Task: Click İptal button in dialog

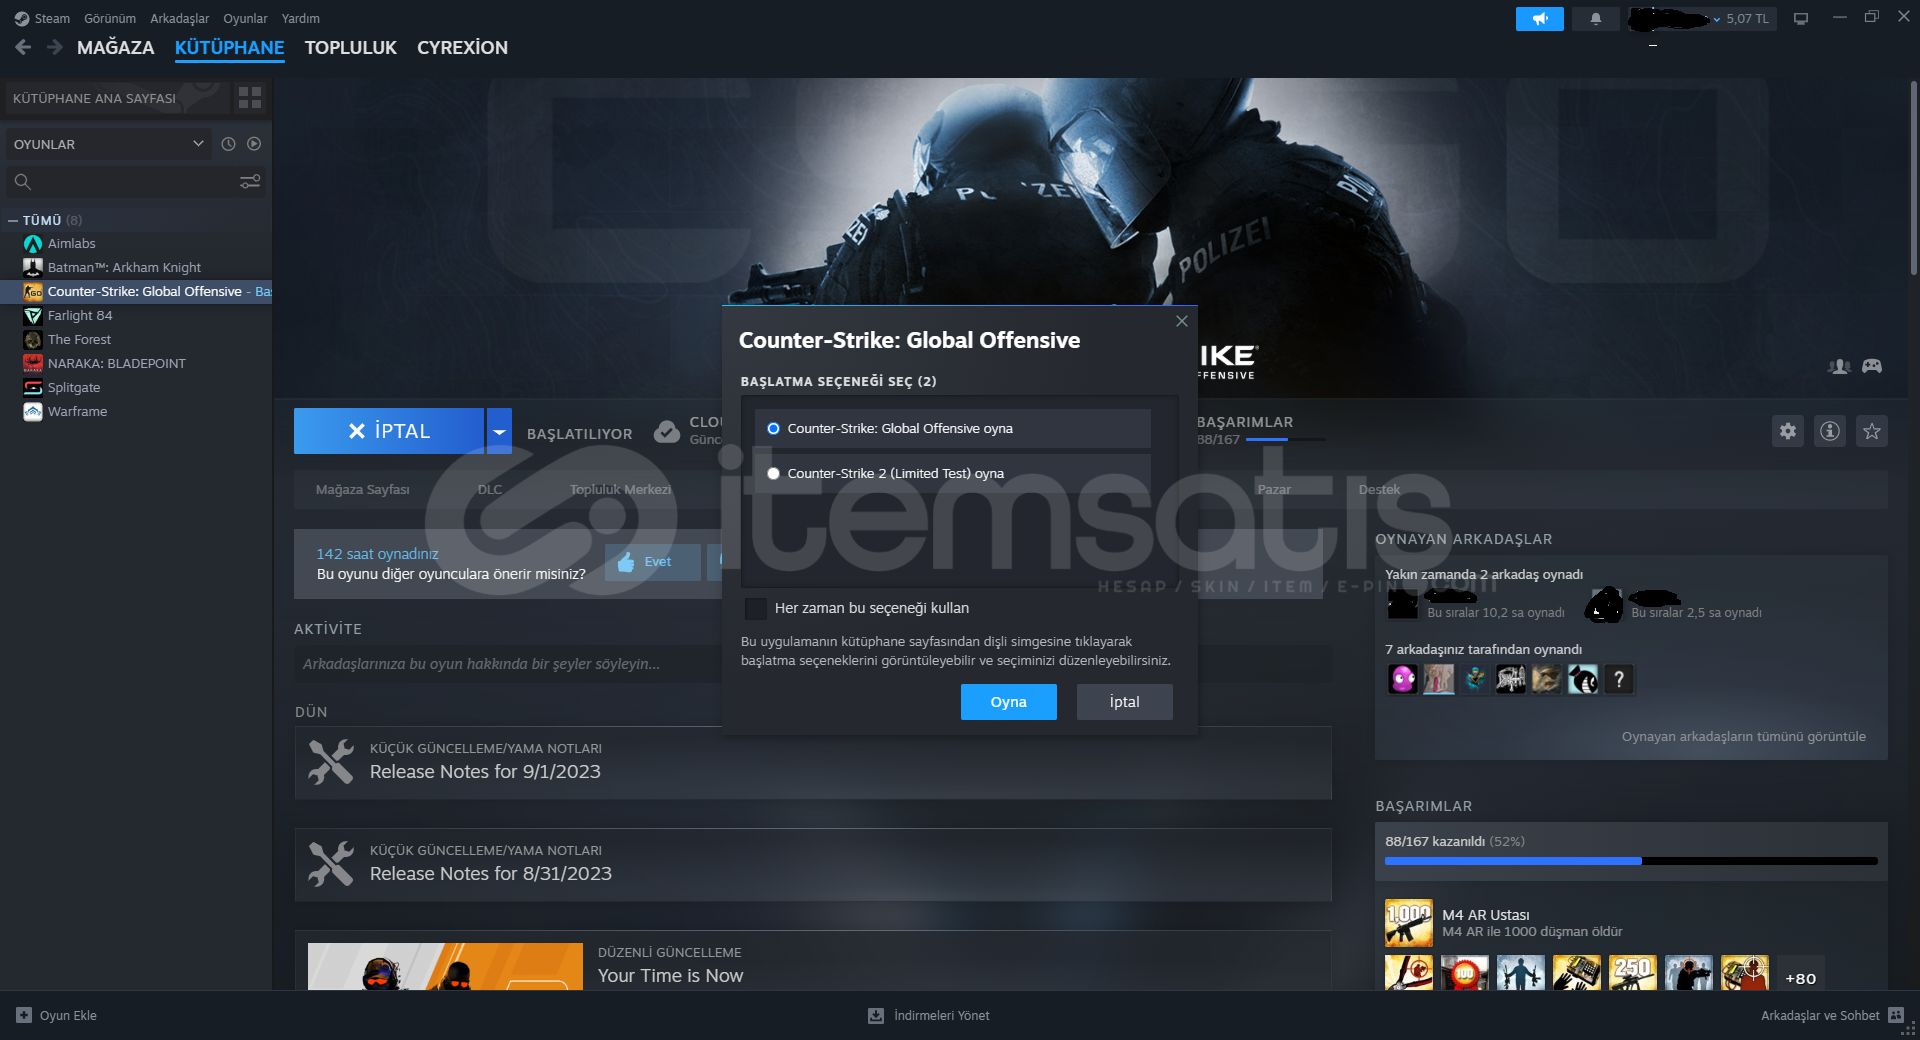Action: point(1125,702)
